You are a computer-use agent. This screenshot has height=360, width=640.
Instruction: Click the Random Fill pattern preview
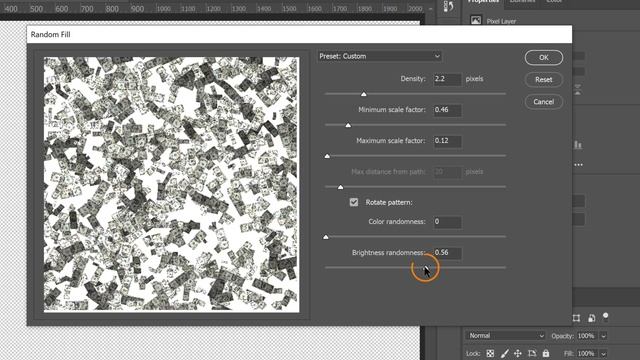click(x=171, y=184)
